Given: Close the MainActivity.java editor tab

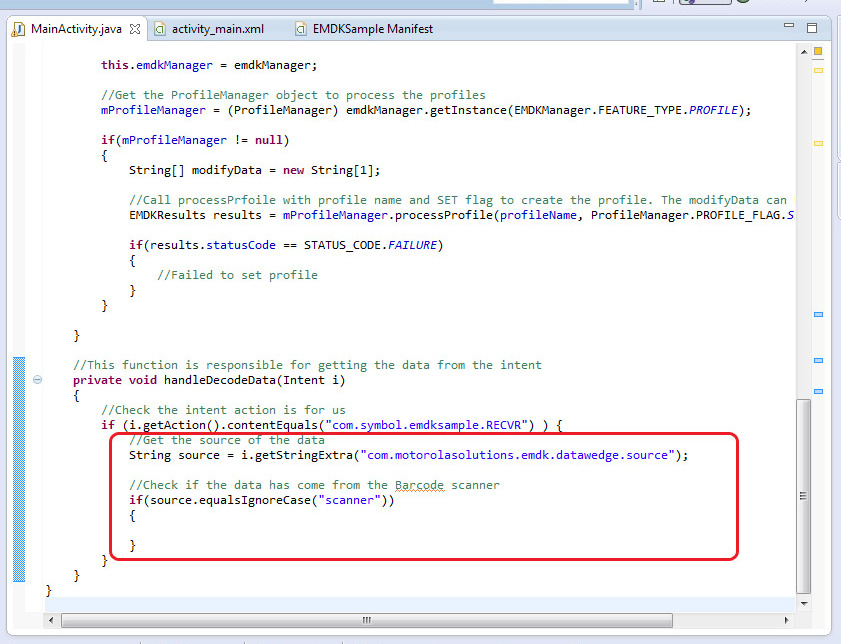Looking at the screenshot, I should click(133, 29).
